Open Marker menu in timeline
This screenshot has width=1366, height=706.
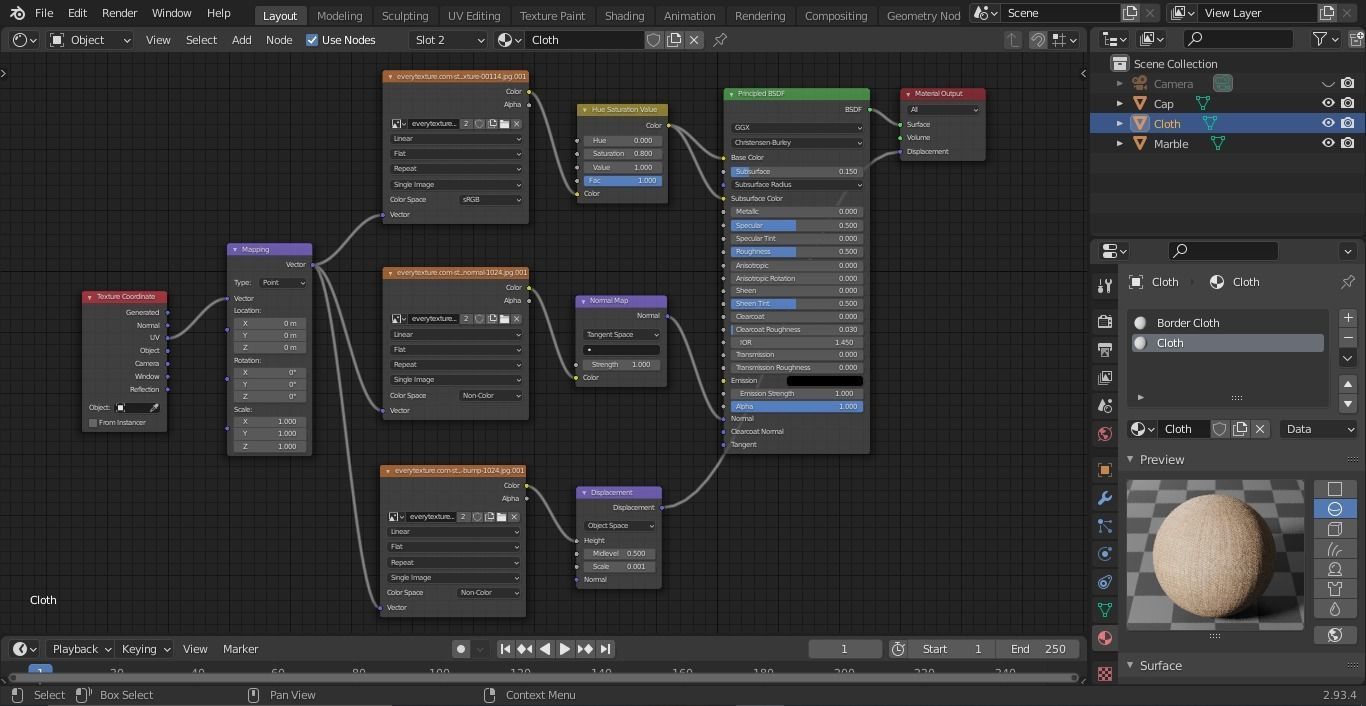tap(240, 649)
